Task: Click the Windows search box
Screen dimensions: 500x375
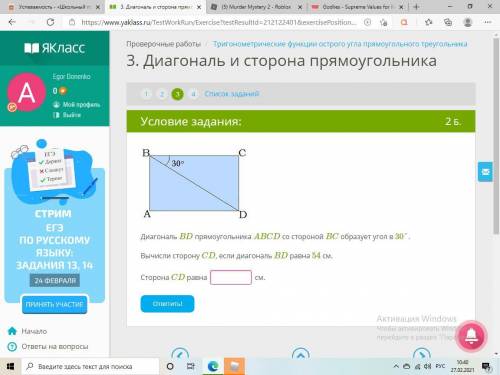Action: click(90, 366)
